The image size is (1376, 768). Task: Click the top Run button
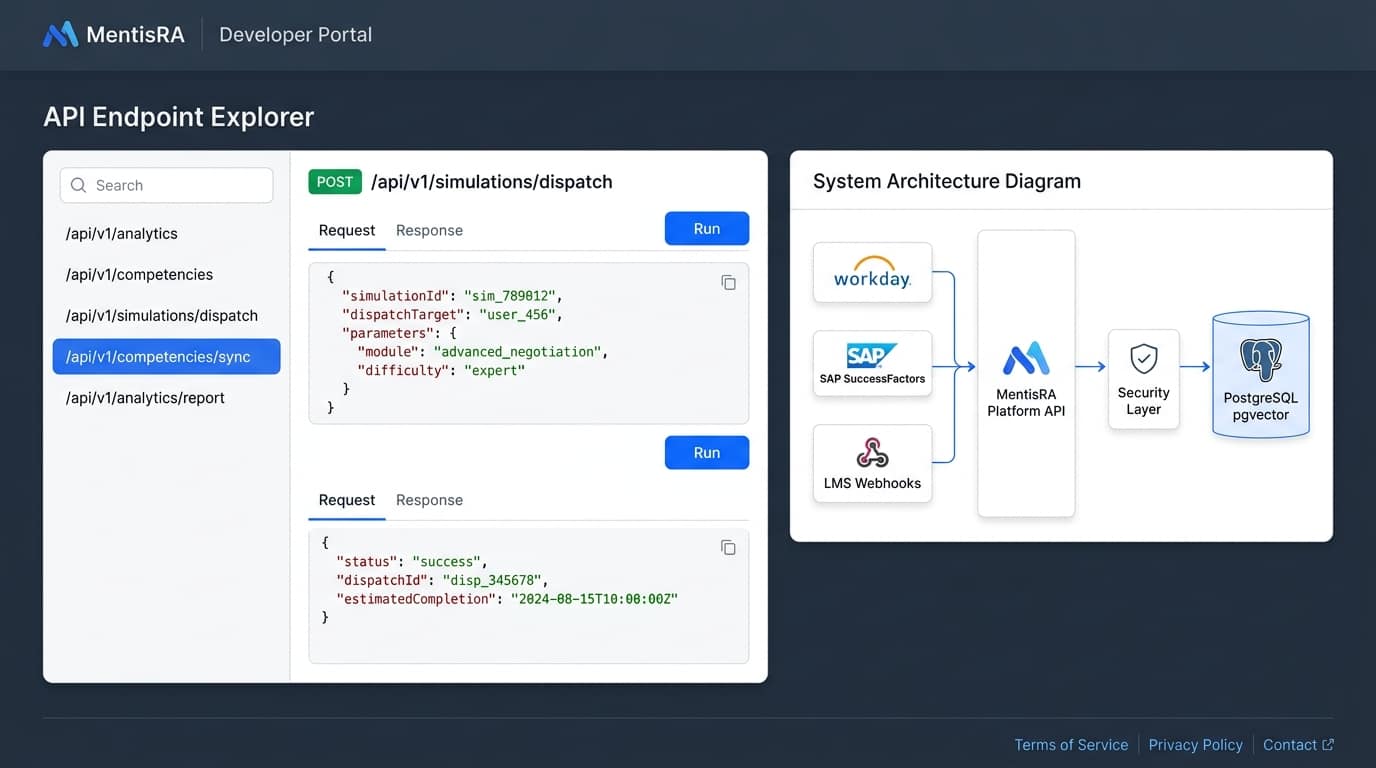707,229
